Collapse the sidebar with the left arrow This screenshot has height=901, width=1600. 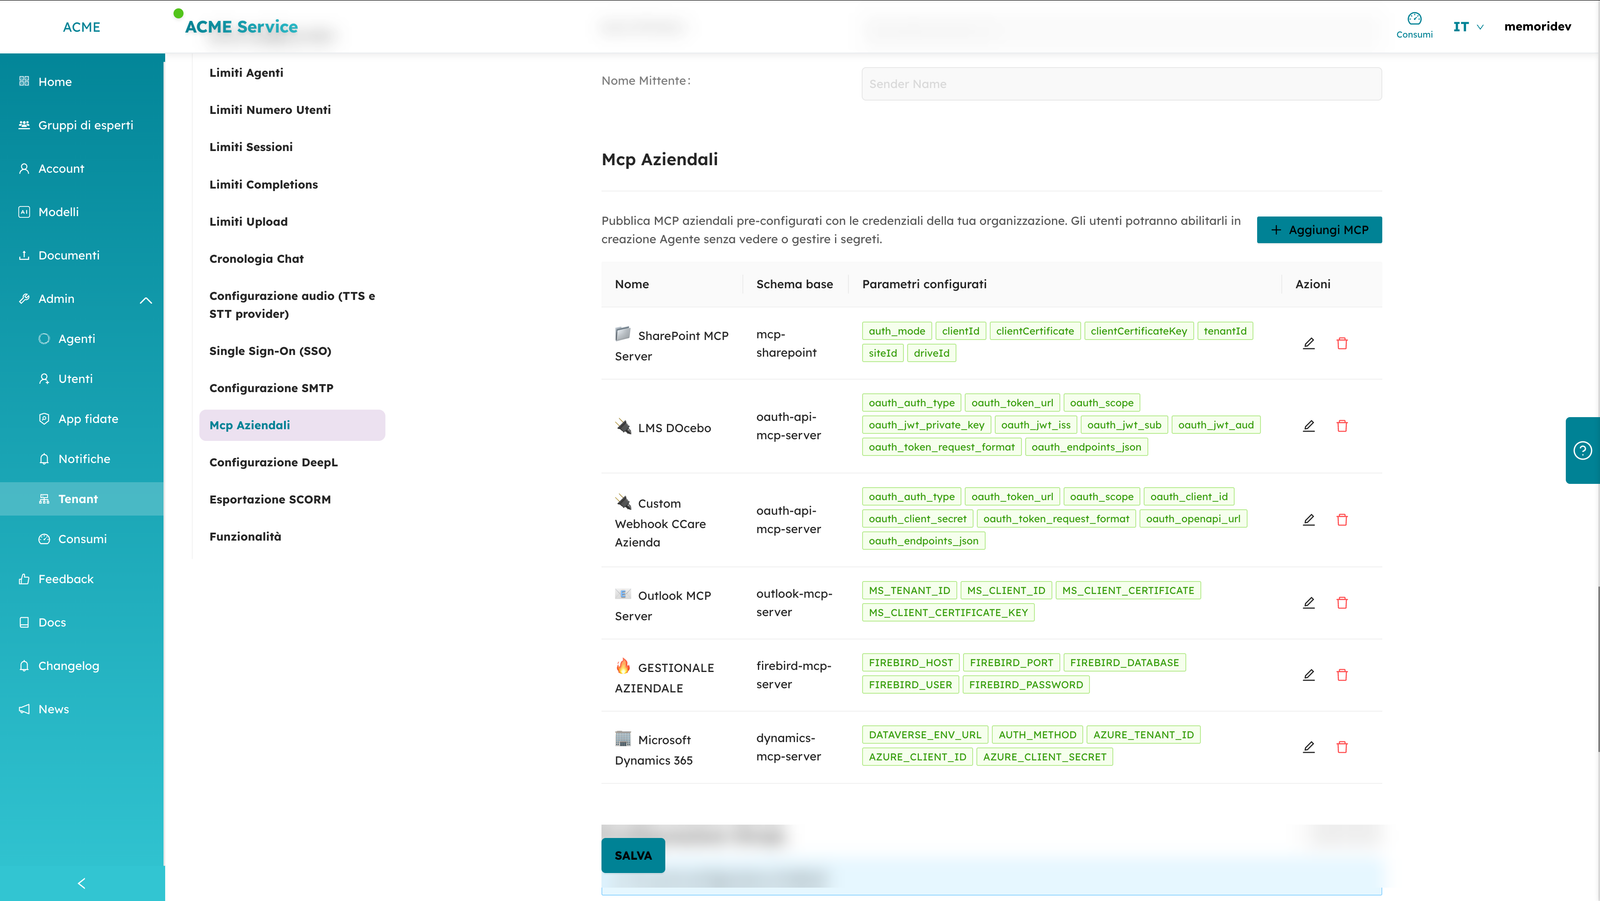pos(82,883)
